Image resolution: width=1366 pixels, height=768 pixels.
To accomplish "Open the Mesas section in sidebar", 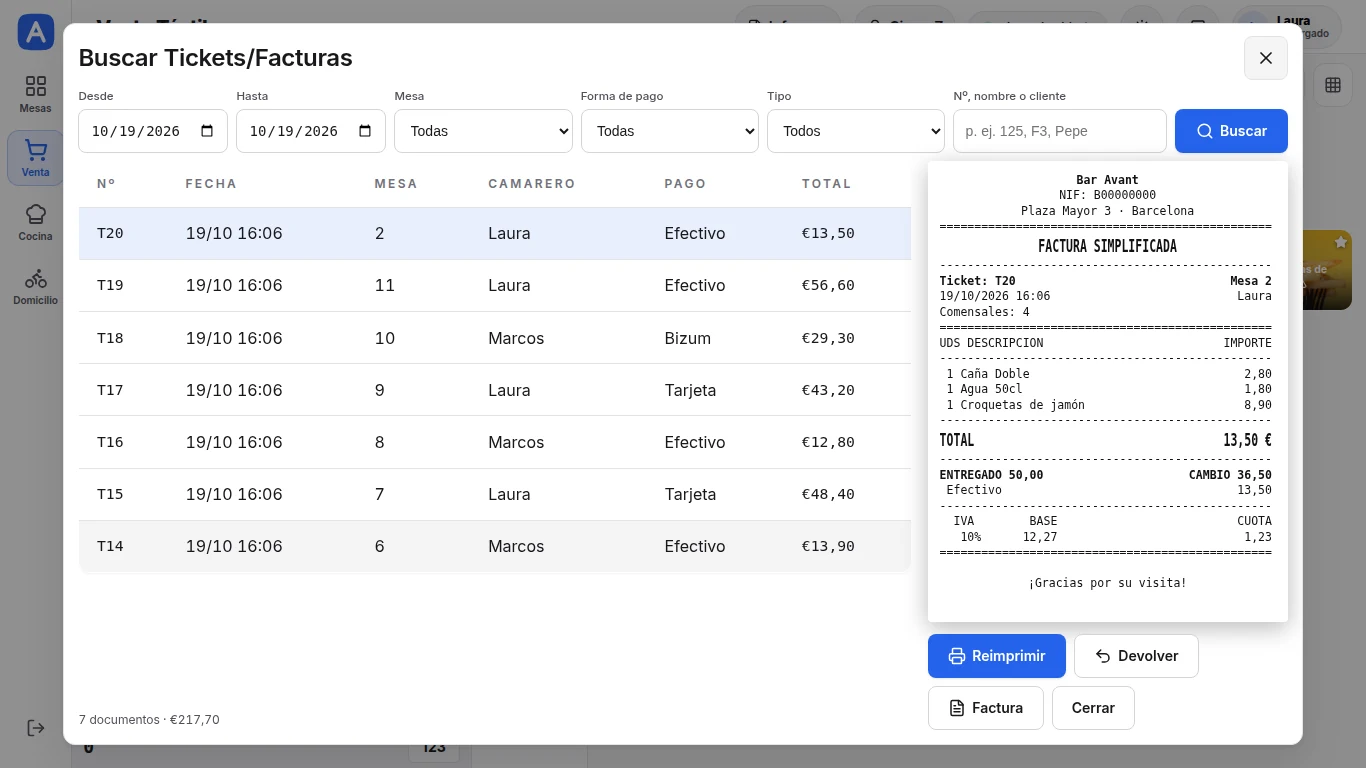I will pos(35,94).
